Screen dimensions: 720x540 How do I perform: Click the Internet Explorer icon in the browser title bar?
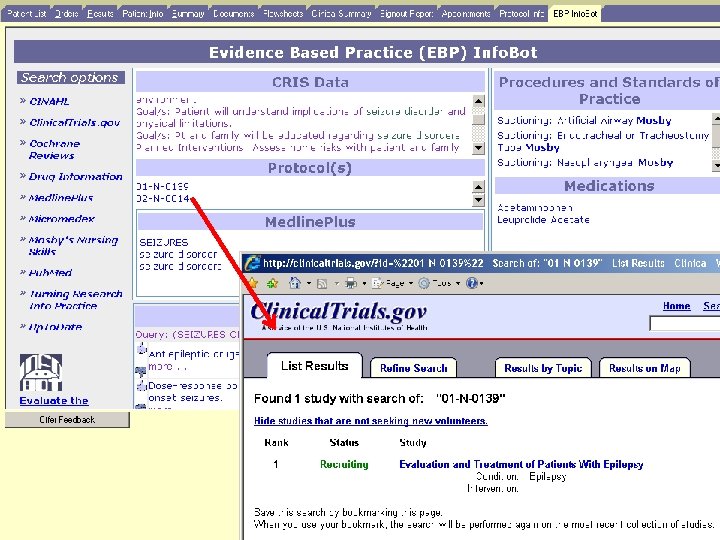(x=253, y=263)
